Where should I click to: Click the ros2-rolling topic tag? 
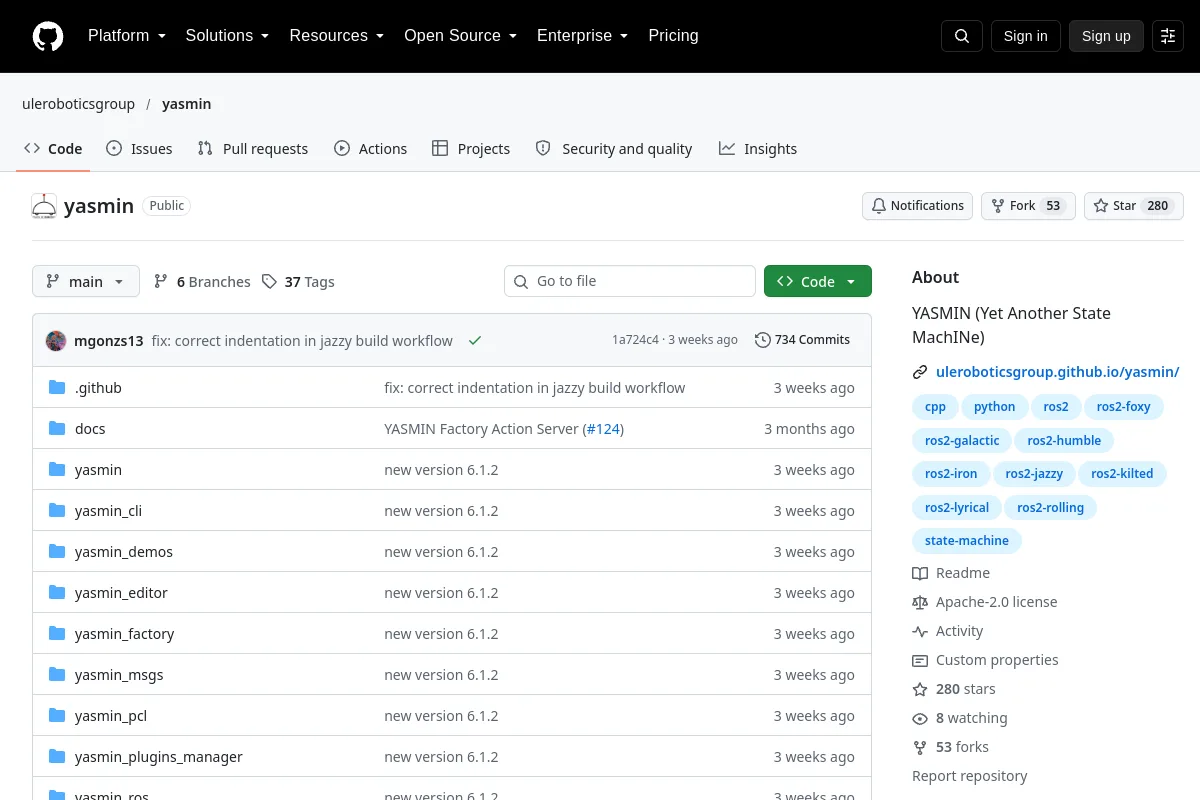tap(1050, 508)
